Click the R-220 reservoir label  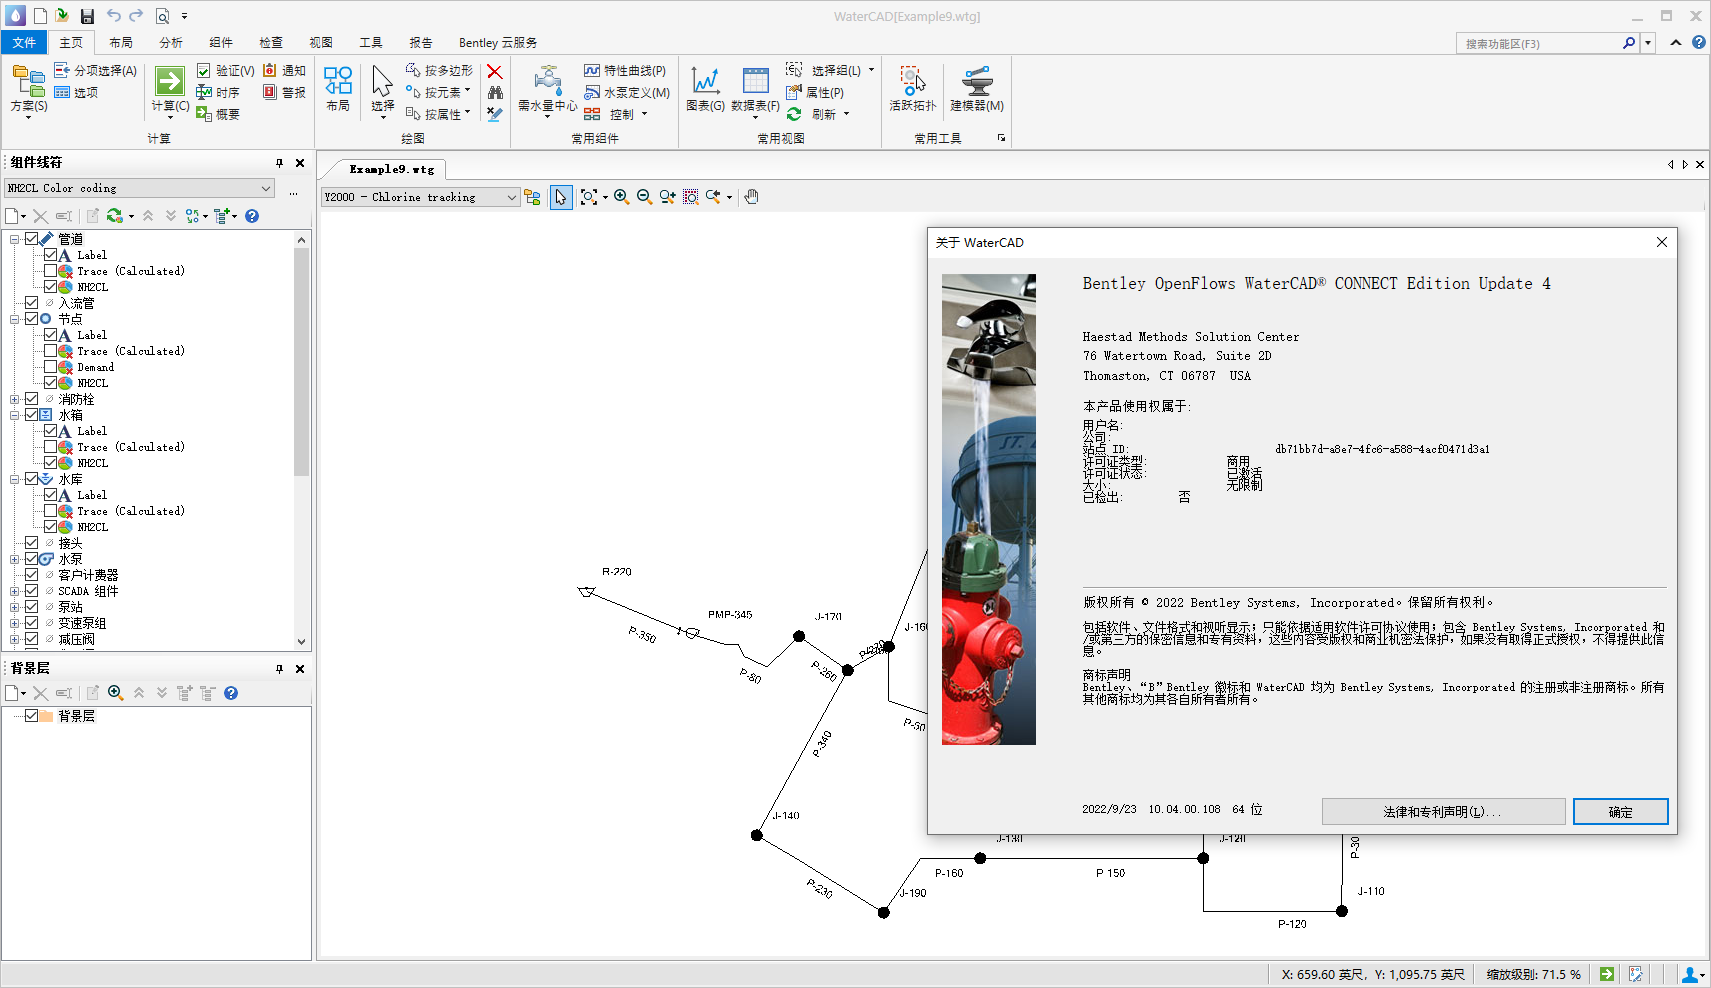pyautogui.click(x=616, y=572)
